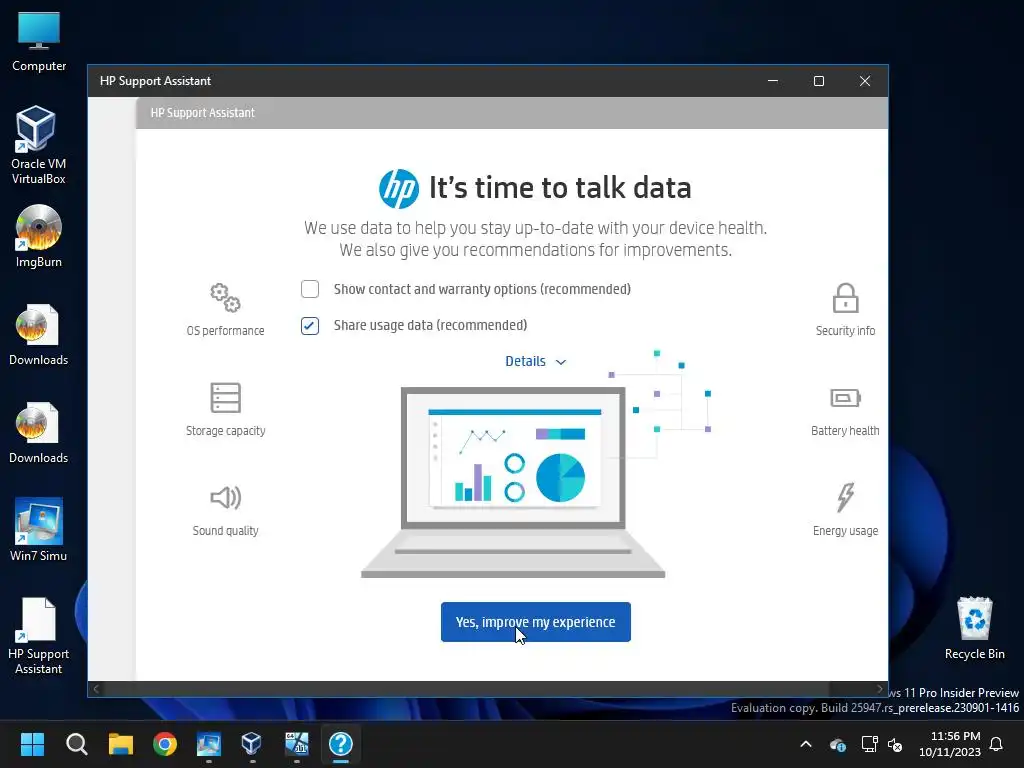Minimize the HP Support Assistant window
Image resolution: width=1024 pixels, height=768 pixels.
pyautogui.click(x=773, y=81)
